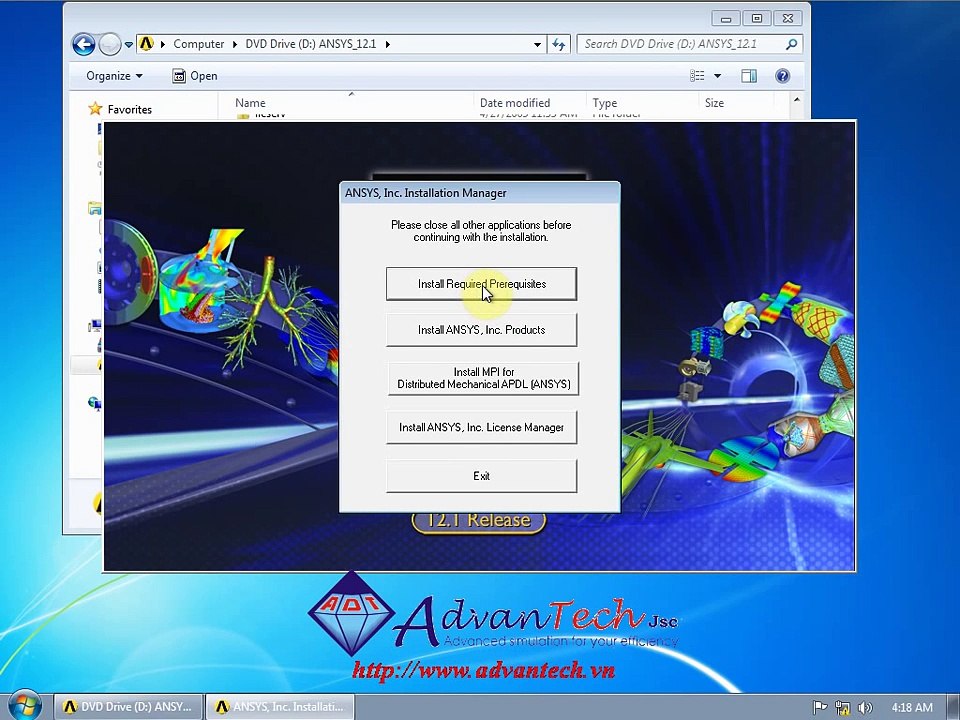Sort by Date modified column
This screenshot has width=960, height=720.
pyautogui.click(x=515, y=103)
